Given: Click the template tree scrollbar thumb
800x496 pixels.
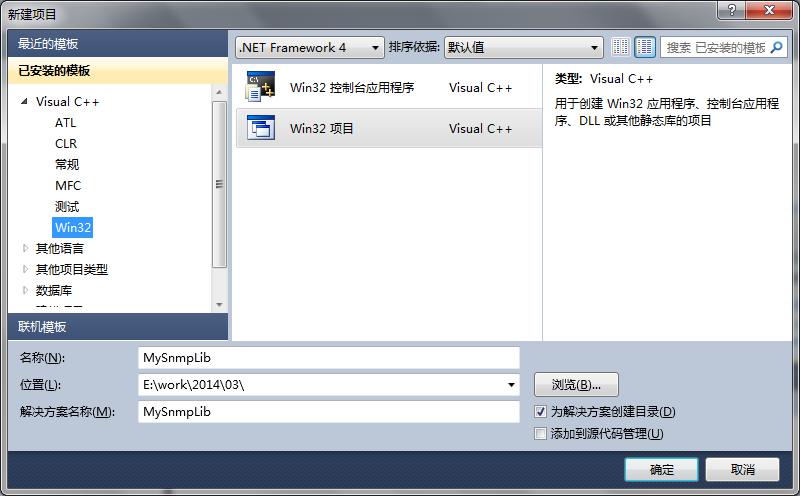Looking at the screenshot, I should point(219,184).
